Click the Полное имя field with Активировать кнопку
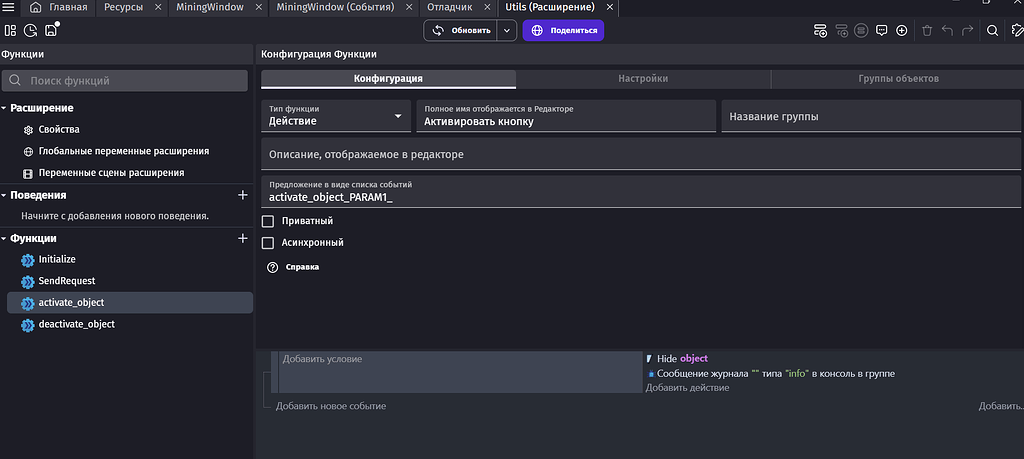The width and height of the screenshot is (1024, 459). click(x=566, y=116)
